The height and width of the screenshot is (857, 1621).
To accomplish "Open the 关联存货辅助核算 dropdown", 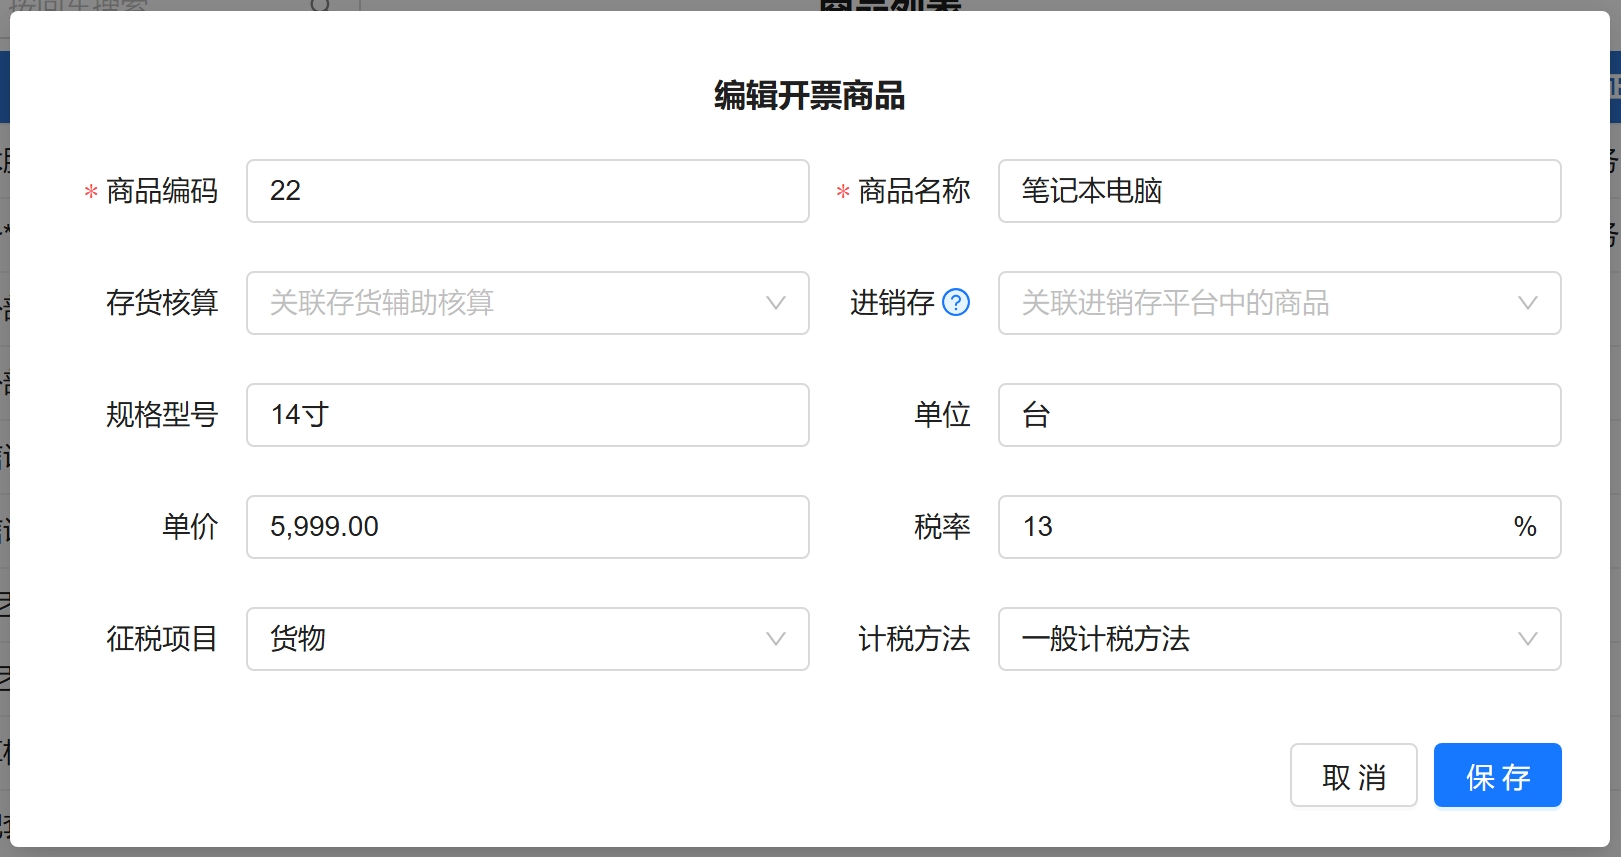I will coord(500,303).
